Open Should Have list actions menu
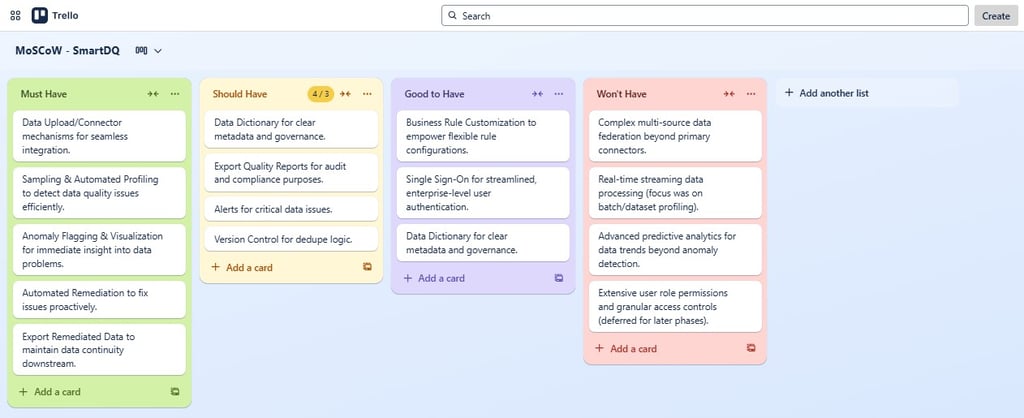This screenshot has height=418, width=1024. [x=367, y=94]
